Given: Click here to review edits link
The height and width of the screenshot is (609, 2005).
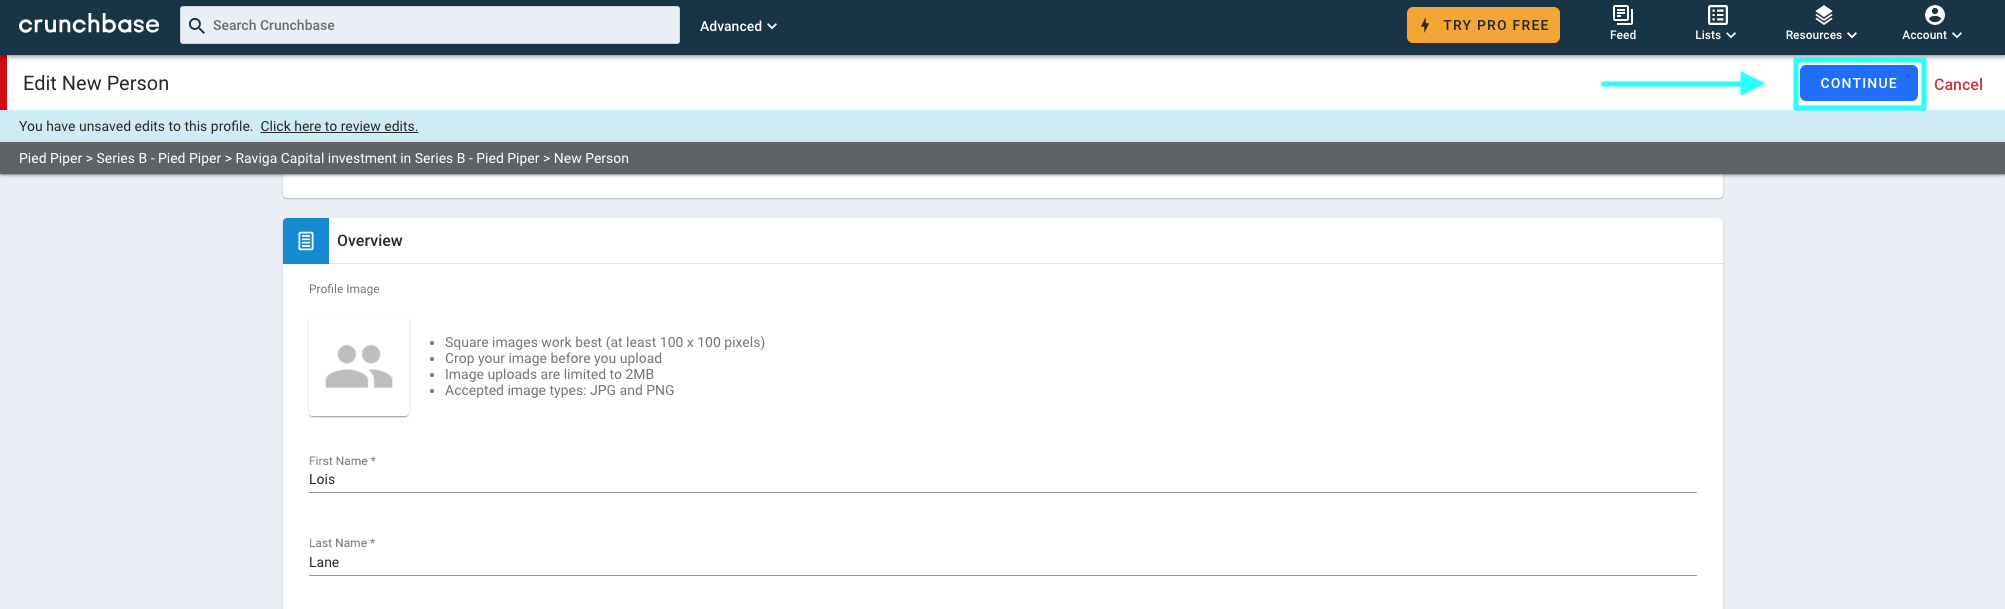Looking at the screenshot, I should coord(339,126).
